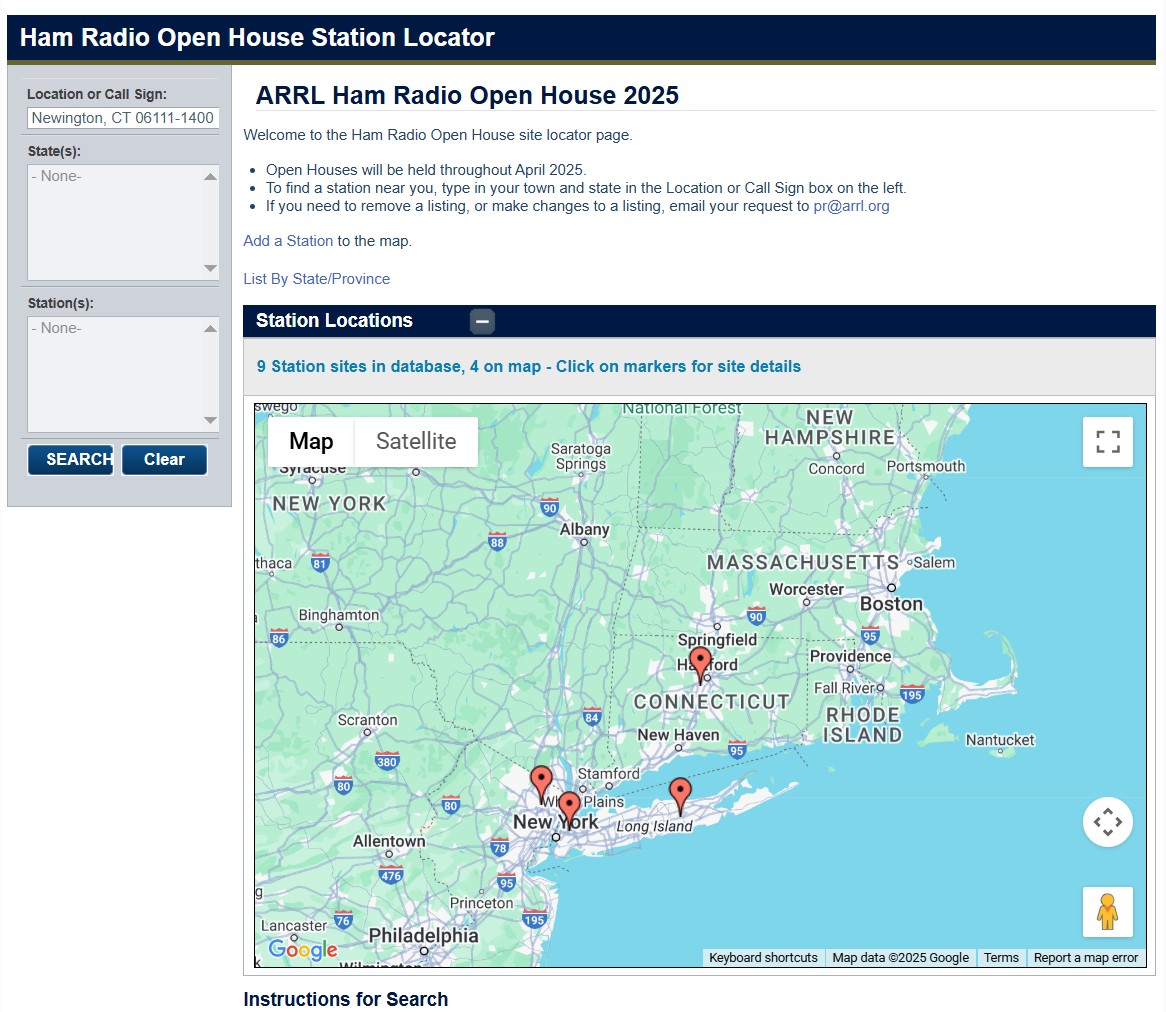The width and height of the screenshot is (1166, 1012).
Task: Select the Map view tab
Action: [311, 441]
